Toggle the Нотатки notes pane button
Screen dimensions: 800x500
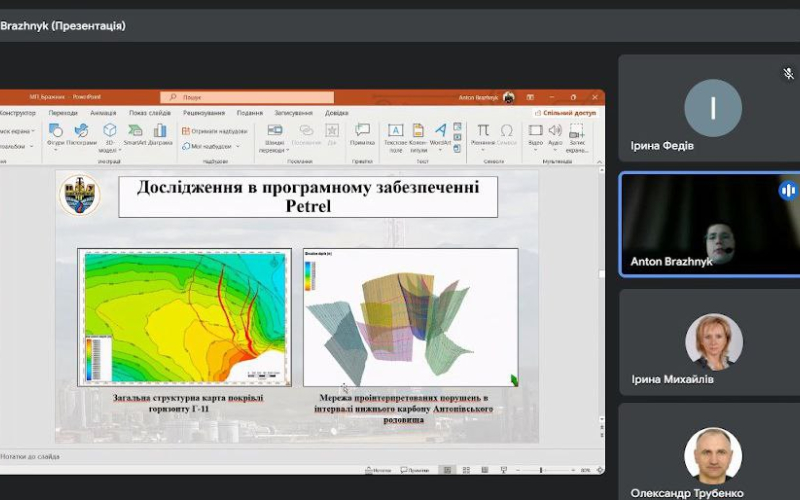378,470
